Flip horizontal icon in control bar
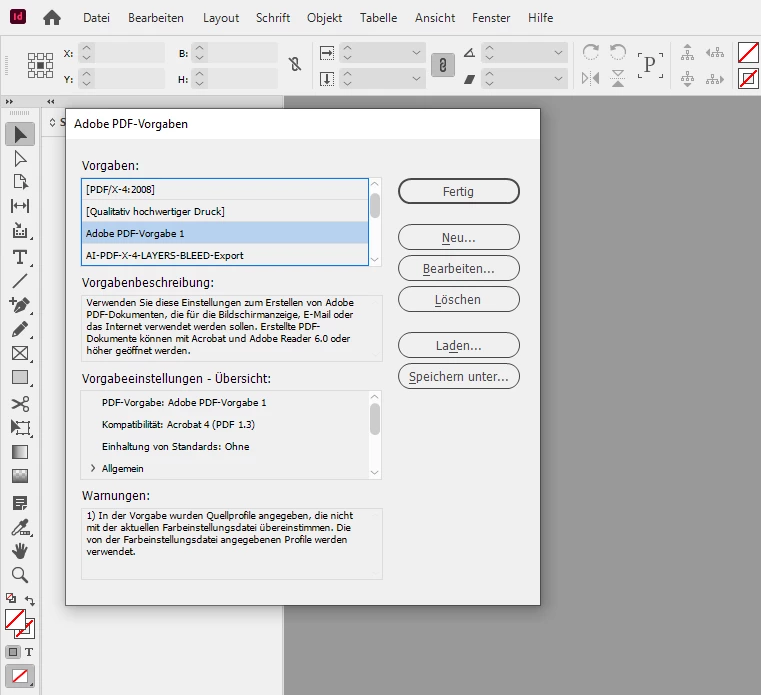The image size is (761, 695). pyautogui.click(x=591, y=78)
